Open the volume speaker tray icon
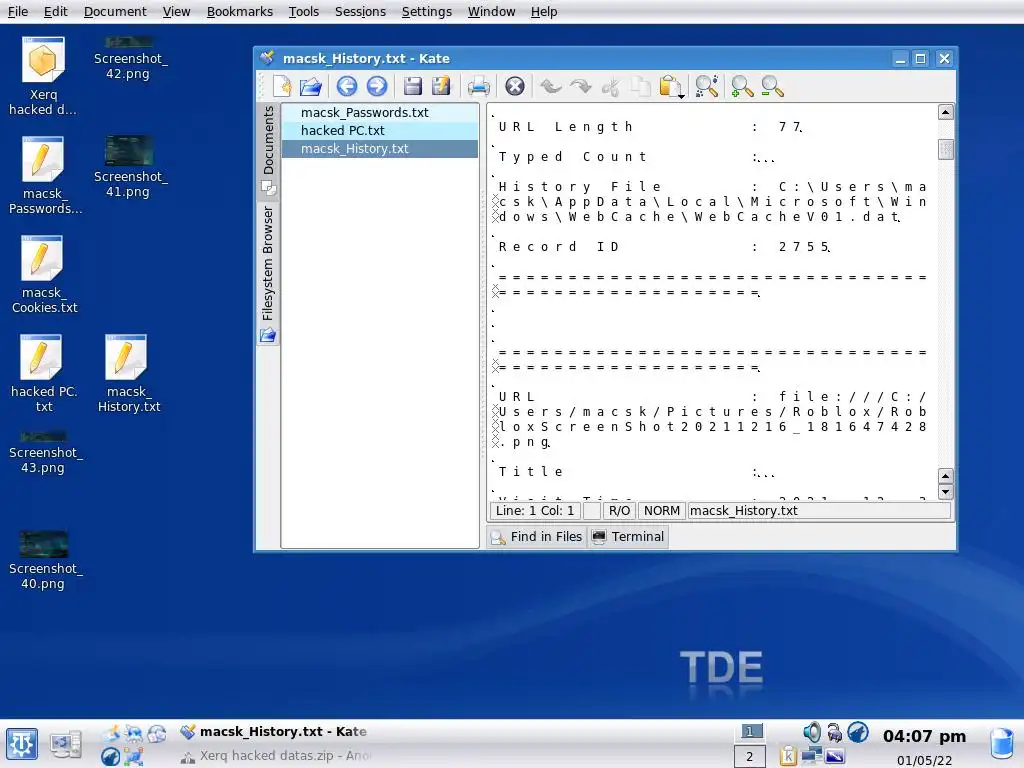1024x768 pixels. pos(812,732)
